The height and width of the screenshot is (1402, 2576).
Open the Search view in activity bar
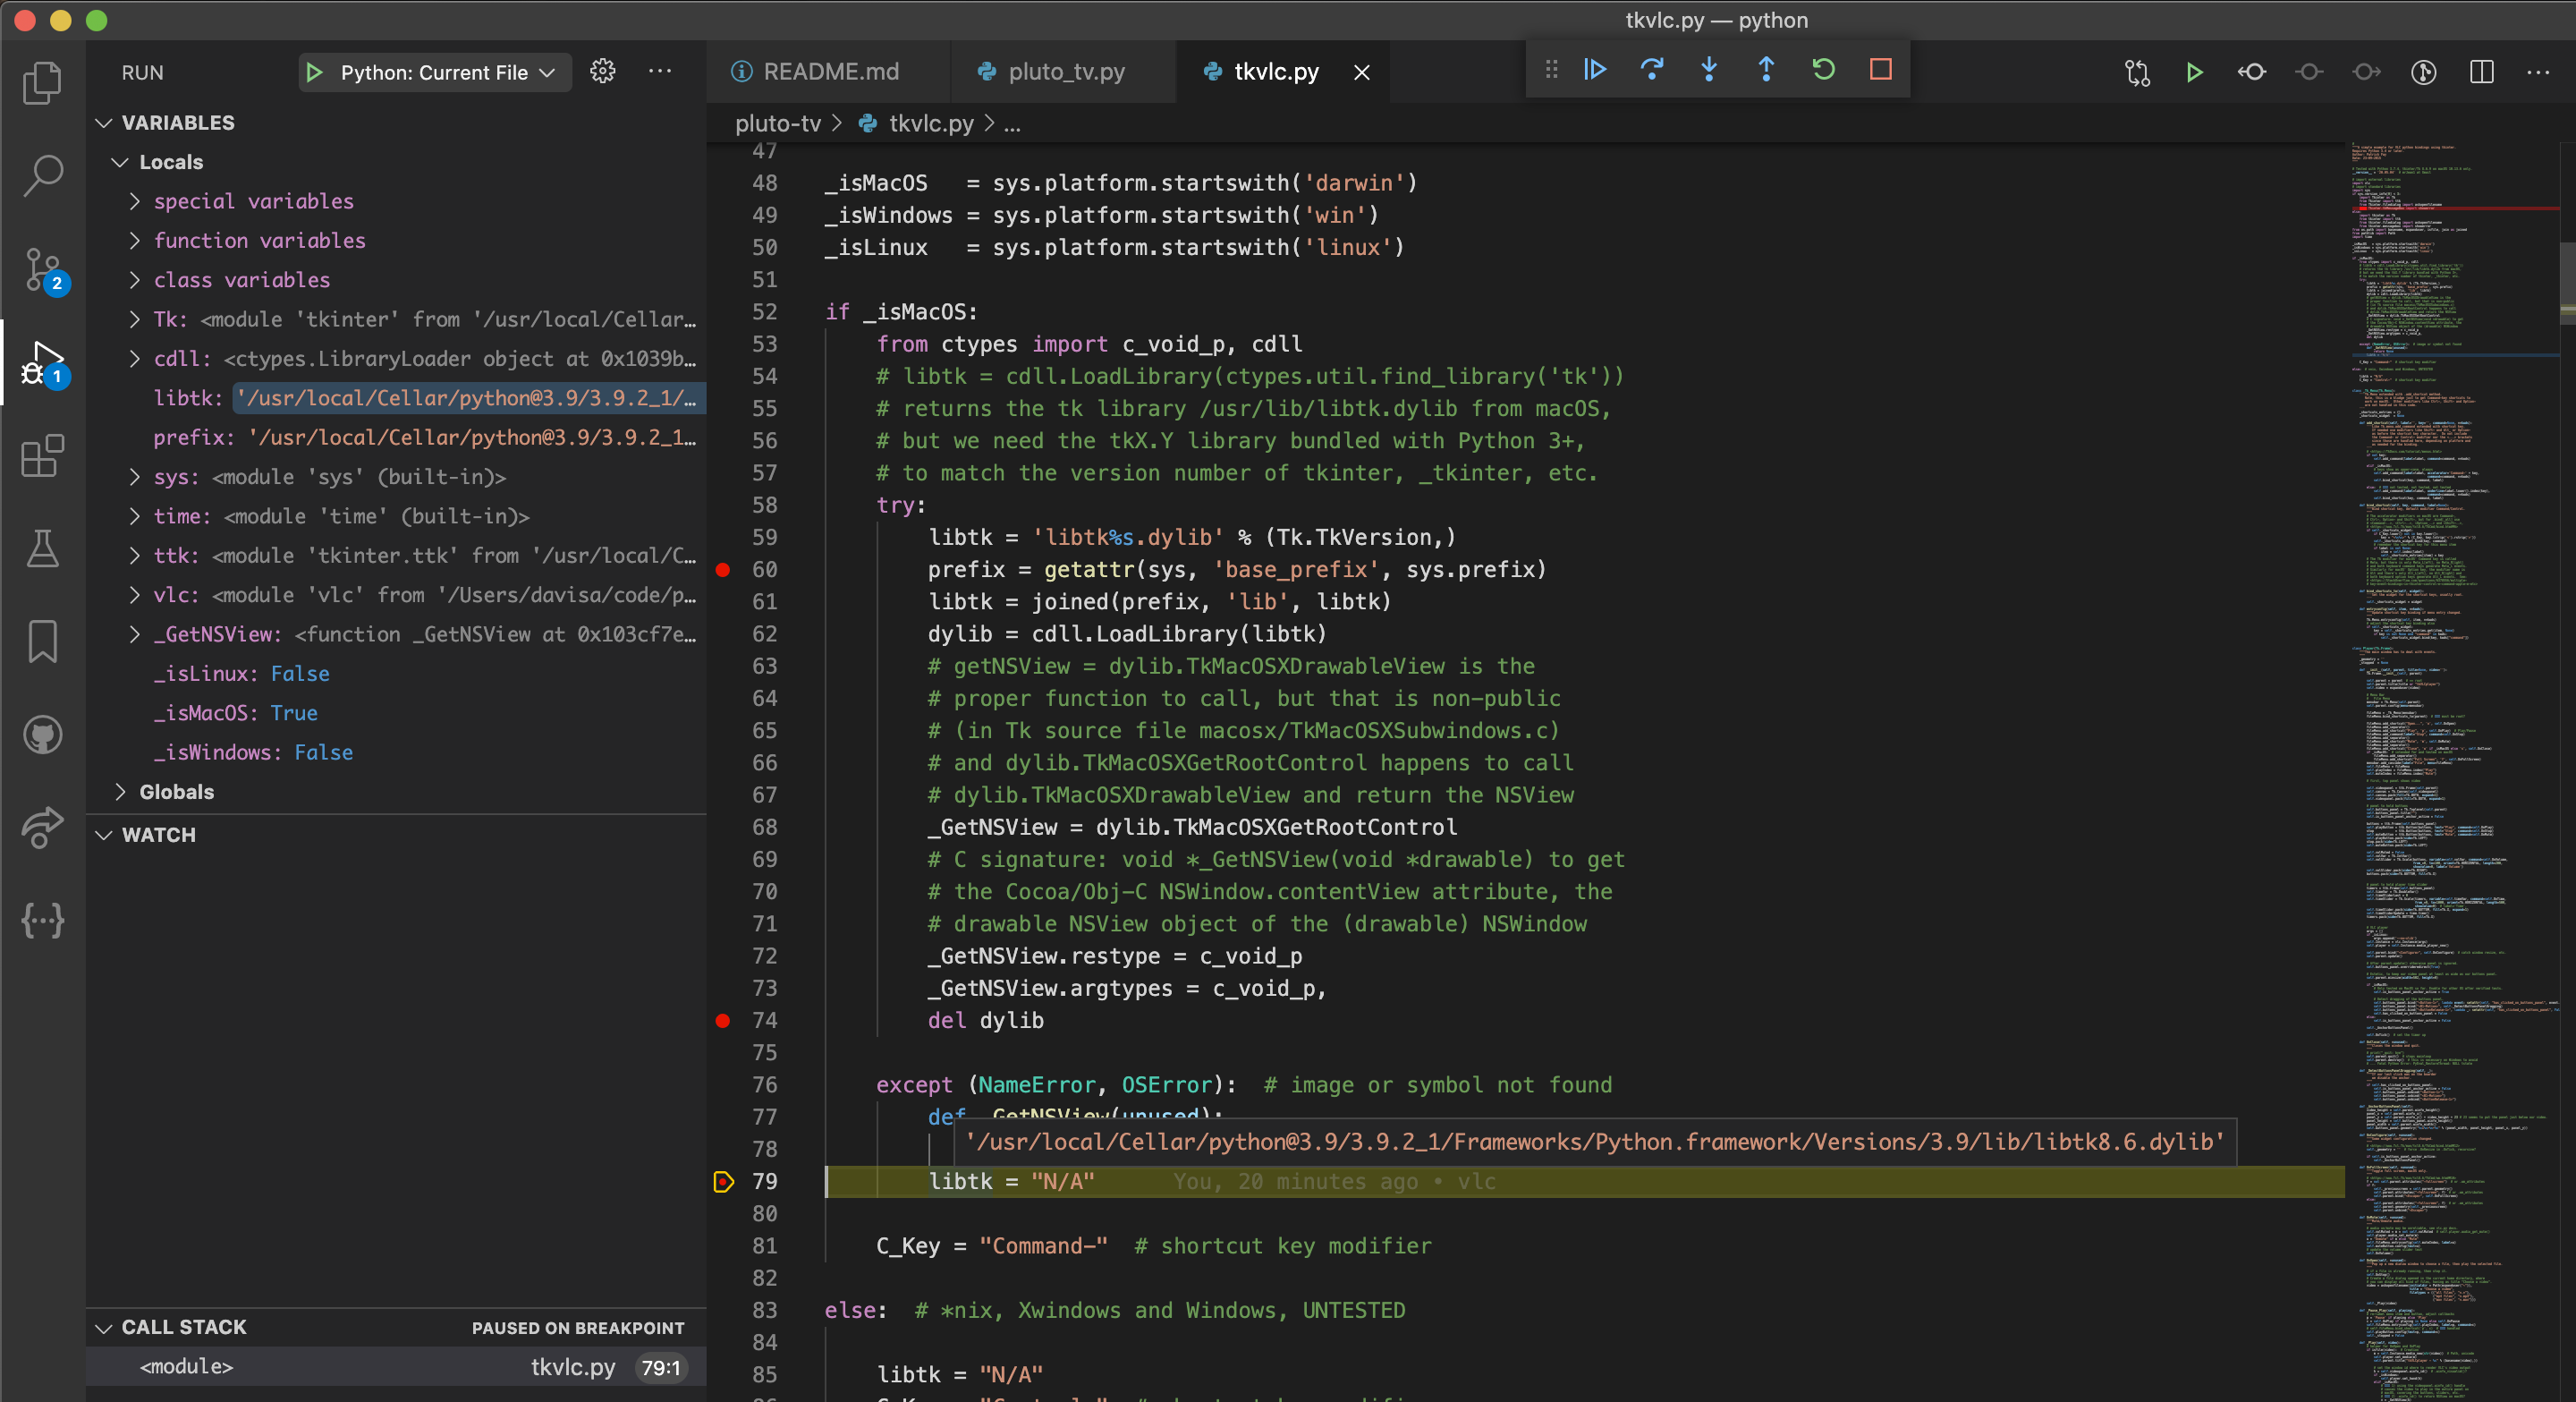coord(42,176)
